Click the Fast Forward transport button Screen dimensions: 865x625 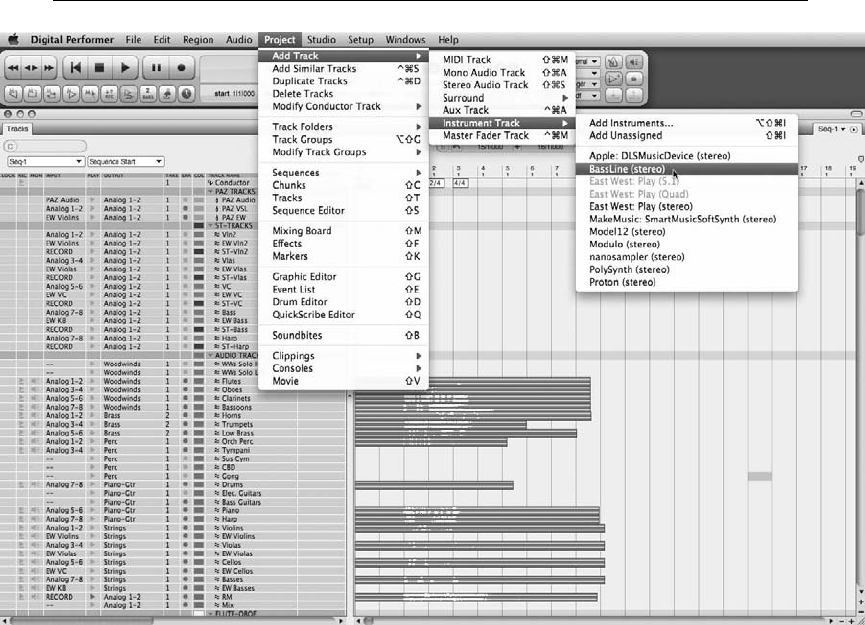click(49, 68)
